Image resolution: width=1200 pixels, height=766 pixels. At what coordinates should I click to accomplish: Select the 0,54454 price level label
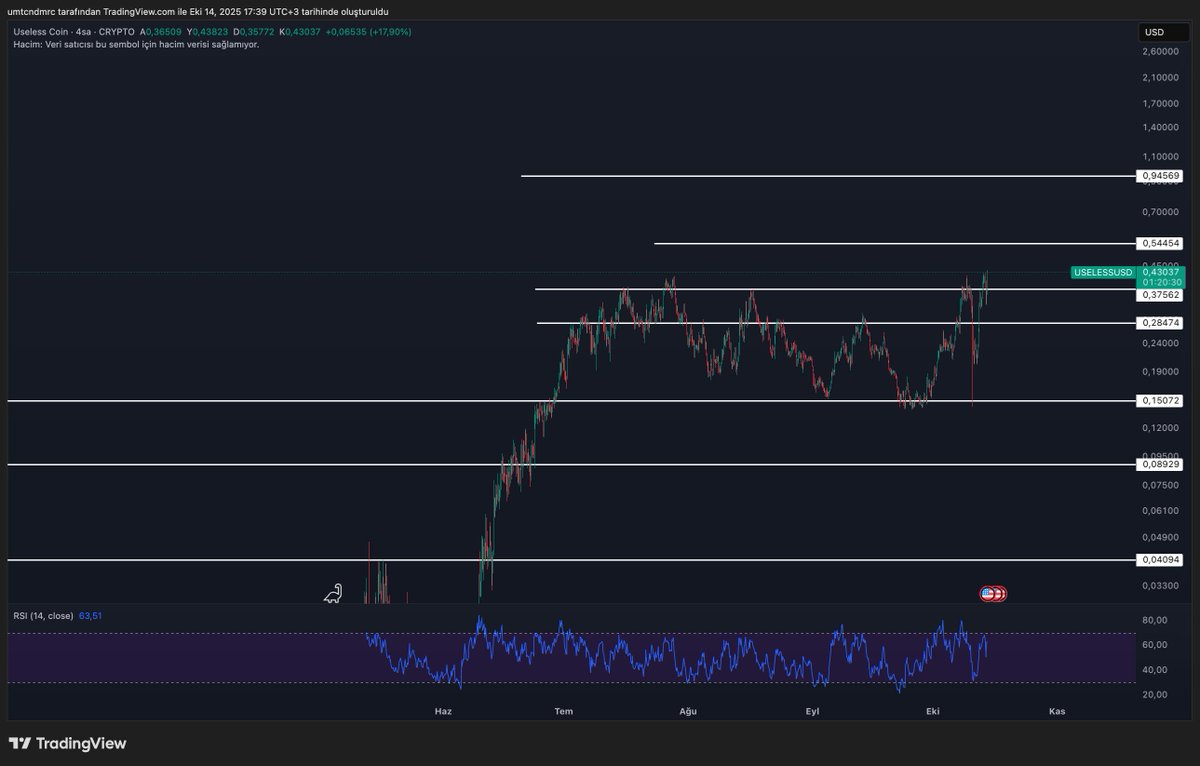click(1160, 243)
